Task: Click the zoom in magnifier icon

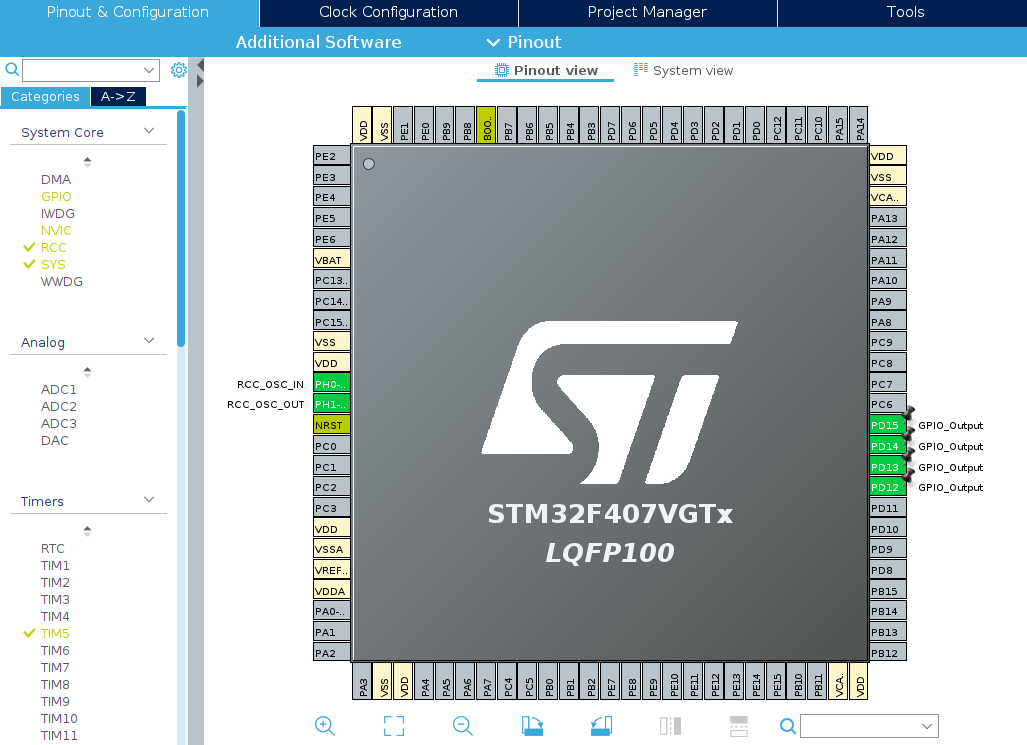Action: point(325,726)
